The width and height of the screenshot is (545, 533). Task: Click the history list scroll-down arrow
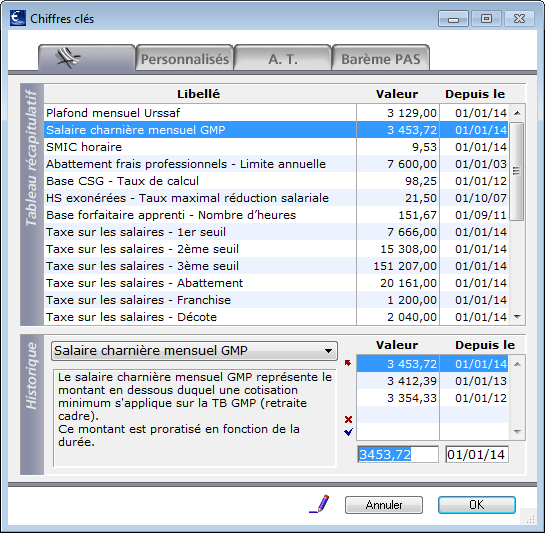(x=517, y=432)
